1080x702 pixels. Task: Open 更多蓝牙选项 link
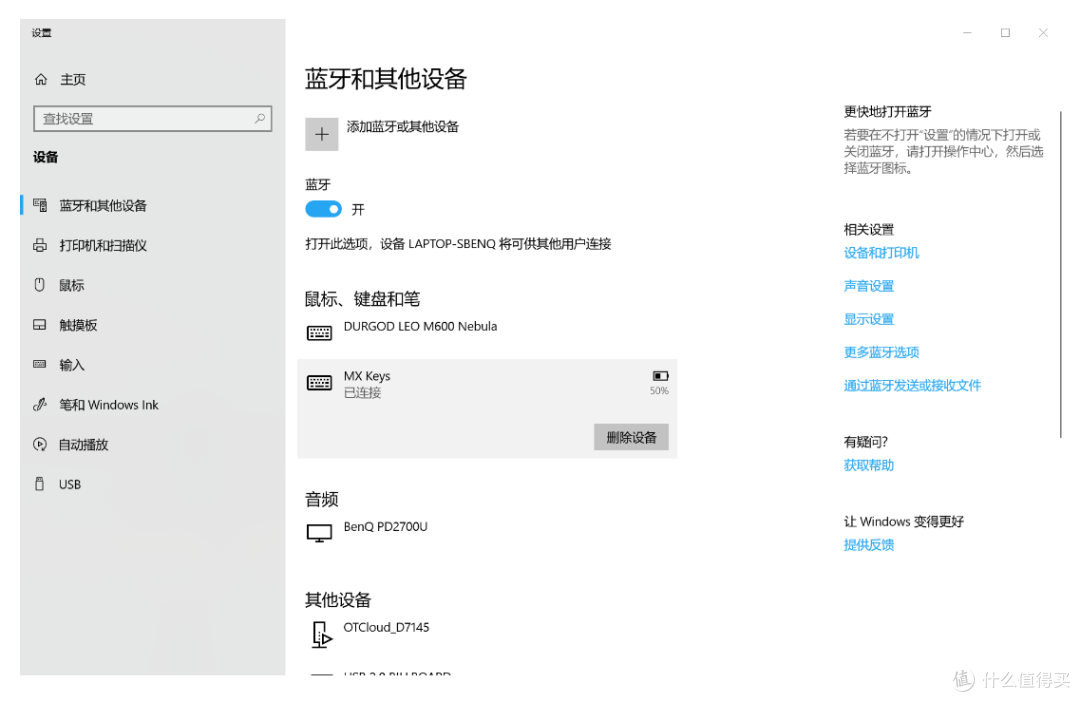tap(881, 352)
